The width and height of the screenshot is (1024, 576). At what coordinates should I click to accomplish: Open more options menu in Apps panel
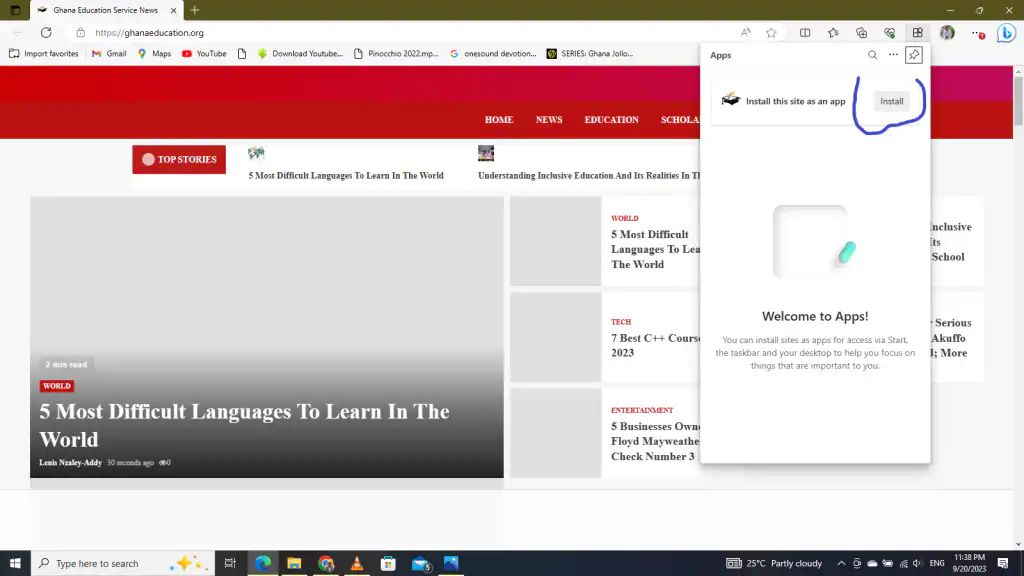pyautogui.click(x=893, y=55)
